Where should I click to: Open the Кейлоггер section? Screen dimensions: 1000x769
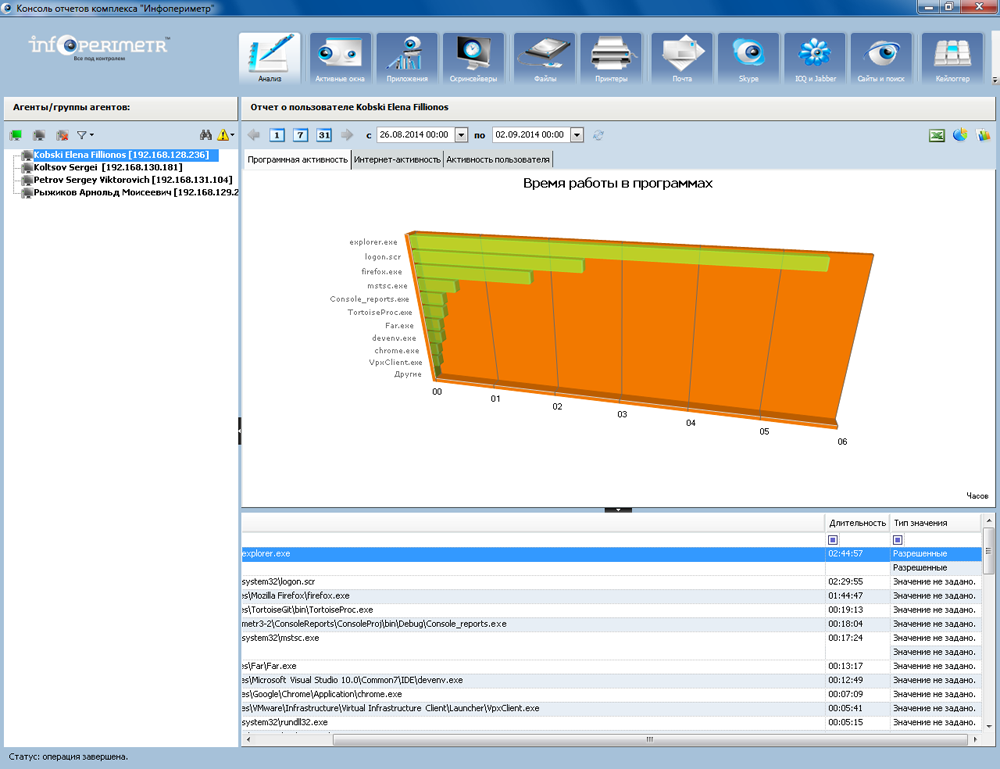tap(951, 58)
